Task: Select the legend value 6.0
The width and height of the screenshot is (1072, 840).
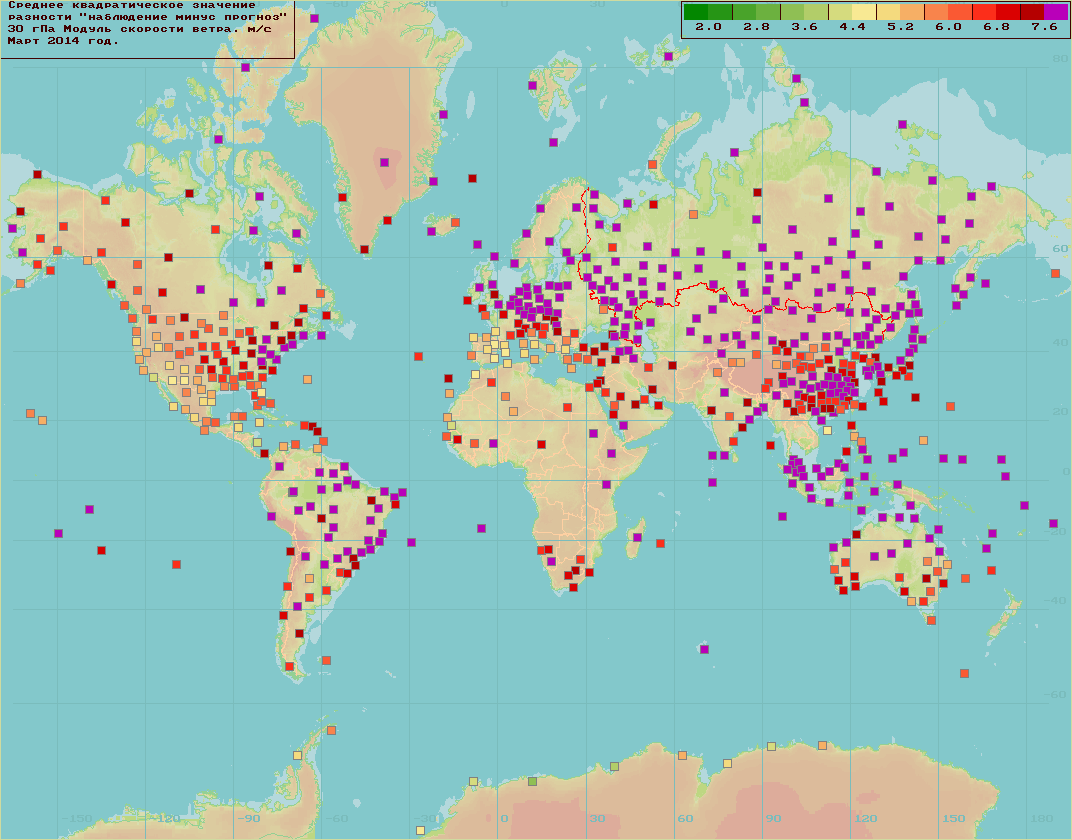Action: click(x=948, y=27)
